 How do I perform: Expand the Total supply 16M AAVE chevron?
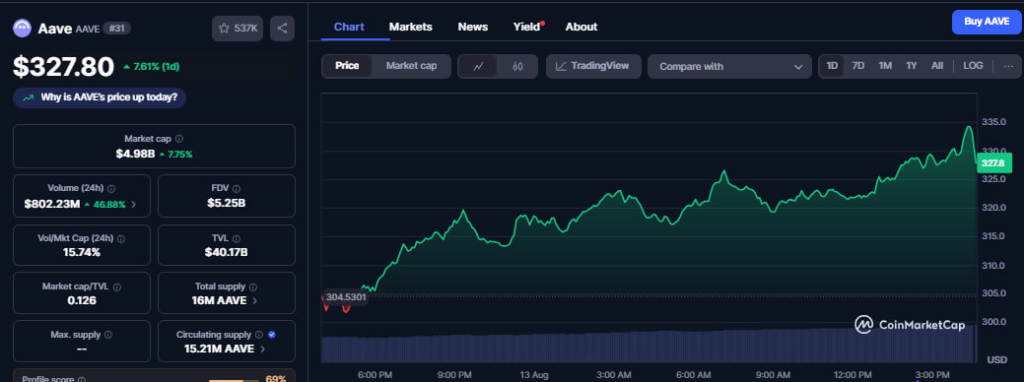tap(255, 301)
